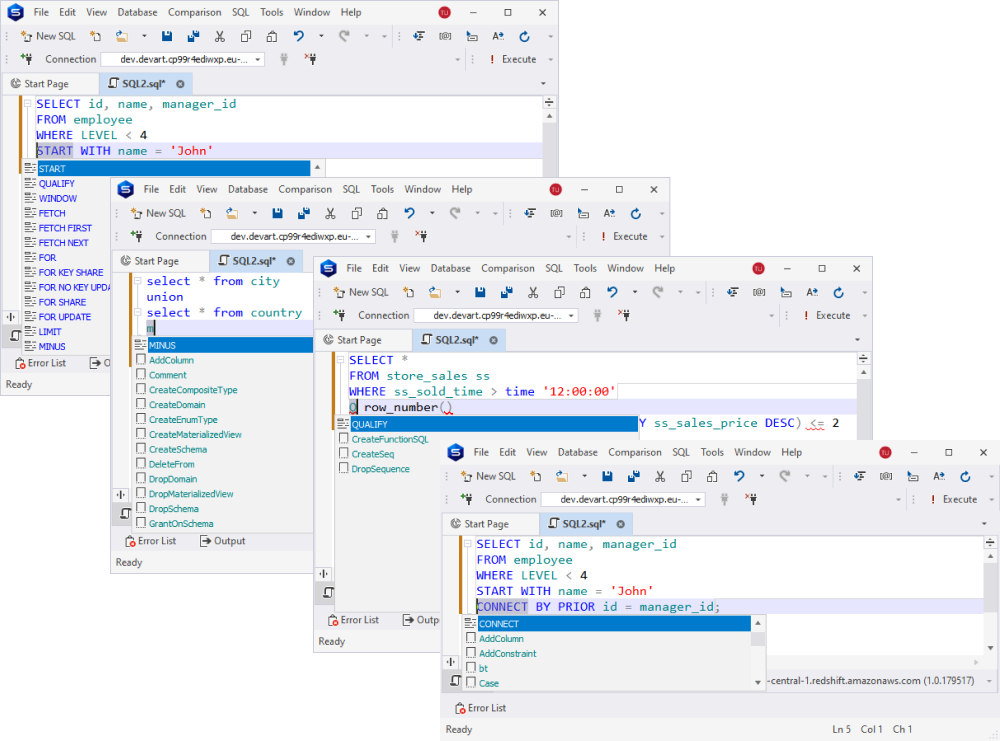This screenshot has height=741, width=1000.
Task: Close SQL2.sql tab in the START WITH window
Action: click(180, 84)
